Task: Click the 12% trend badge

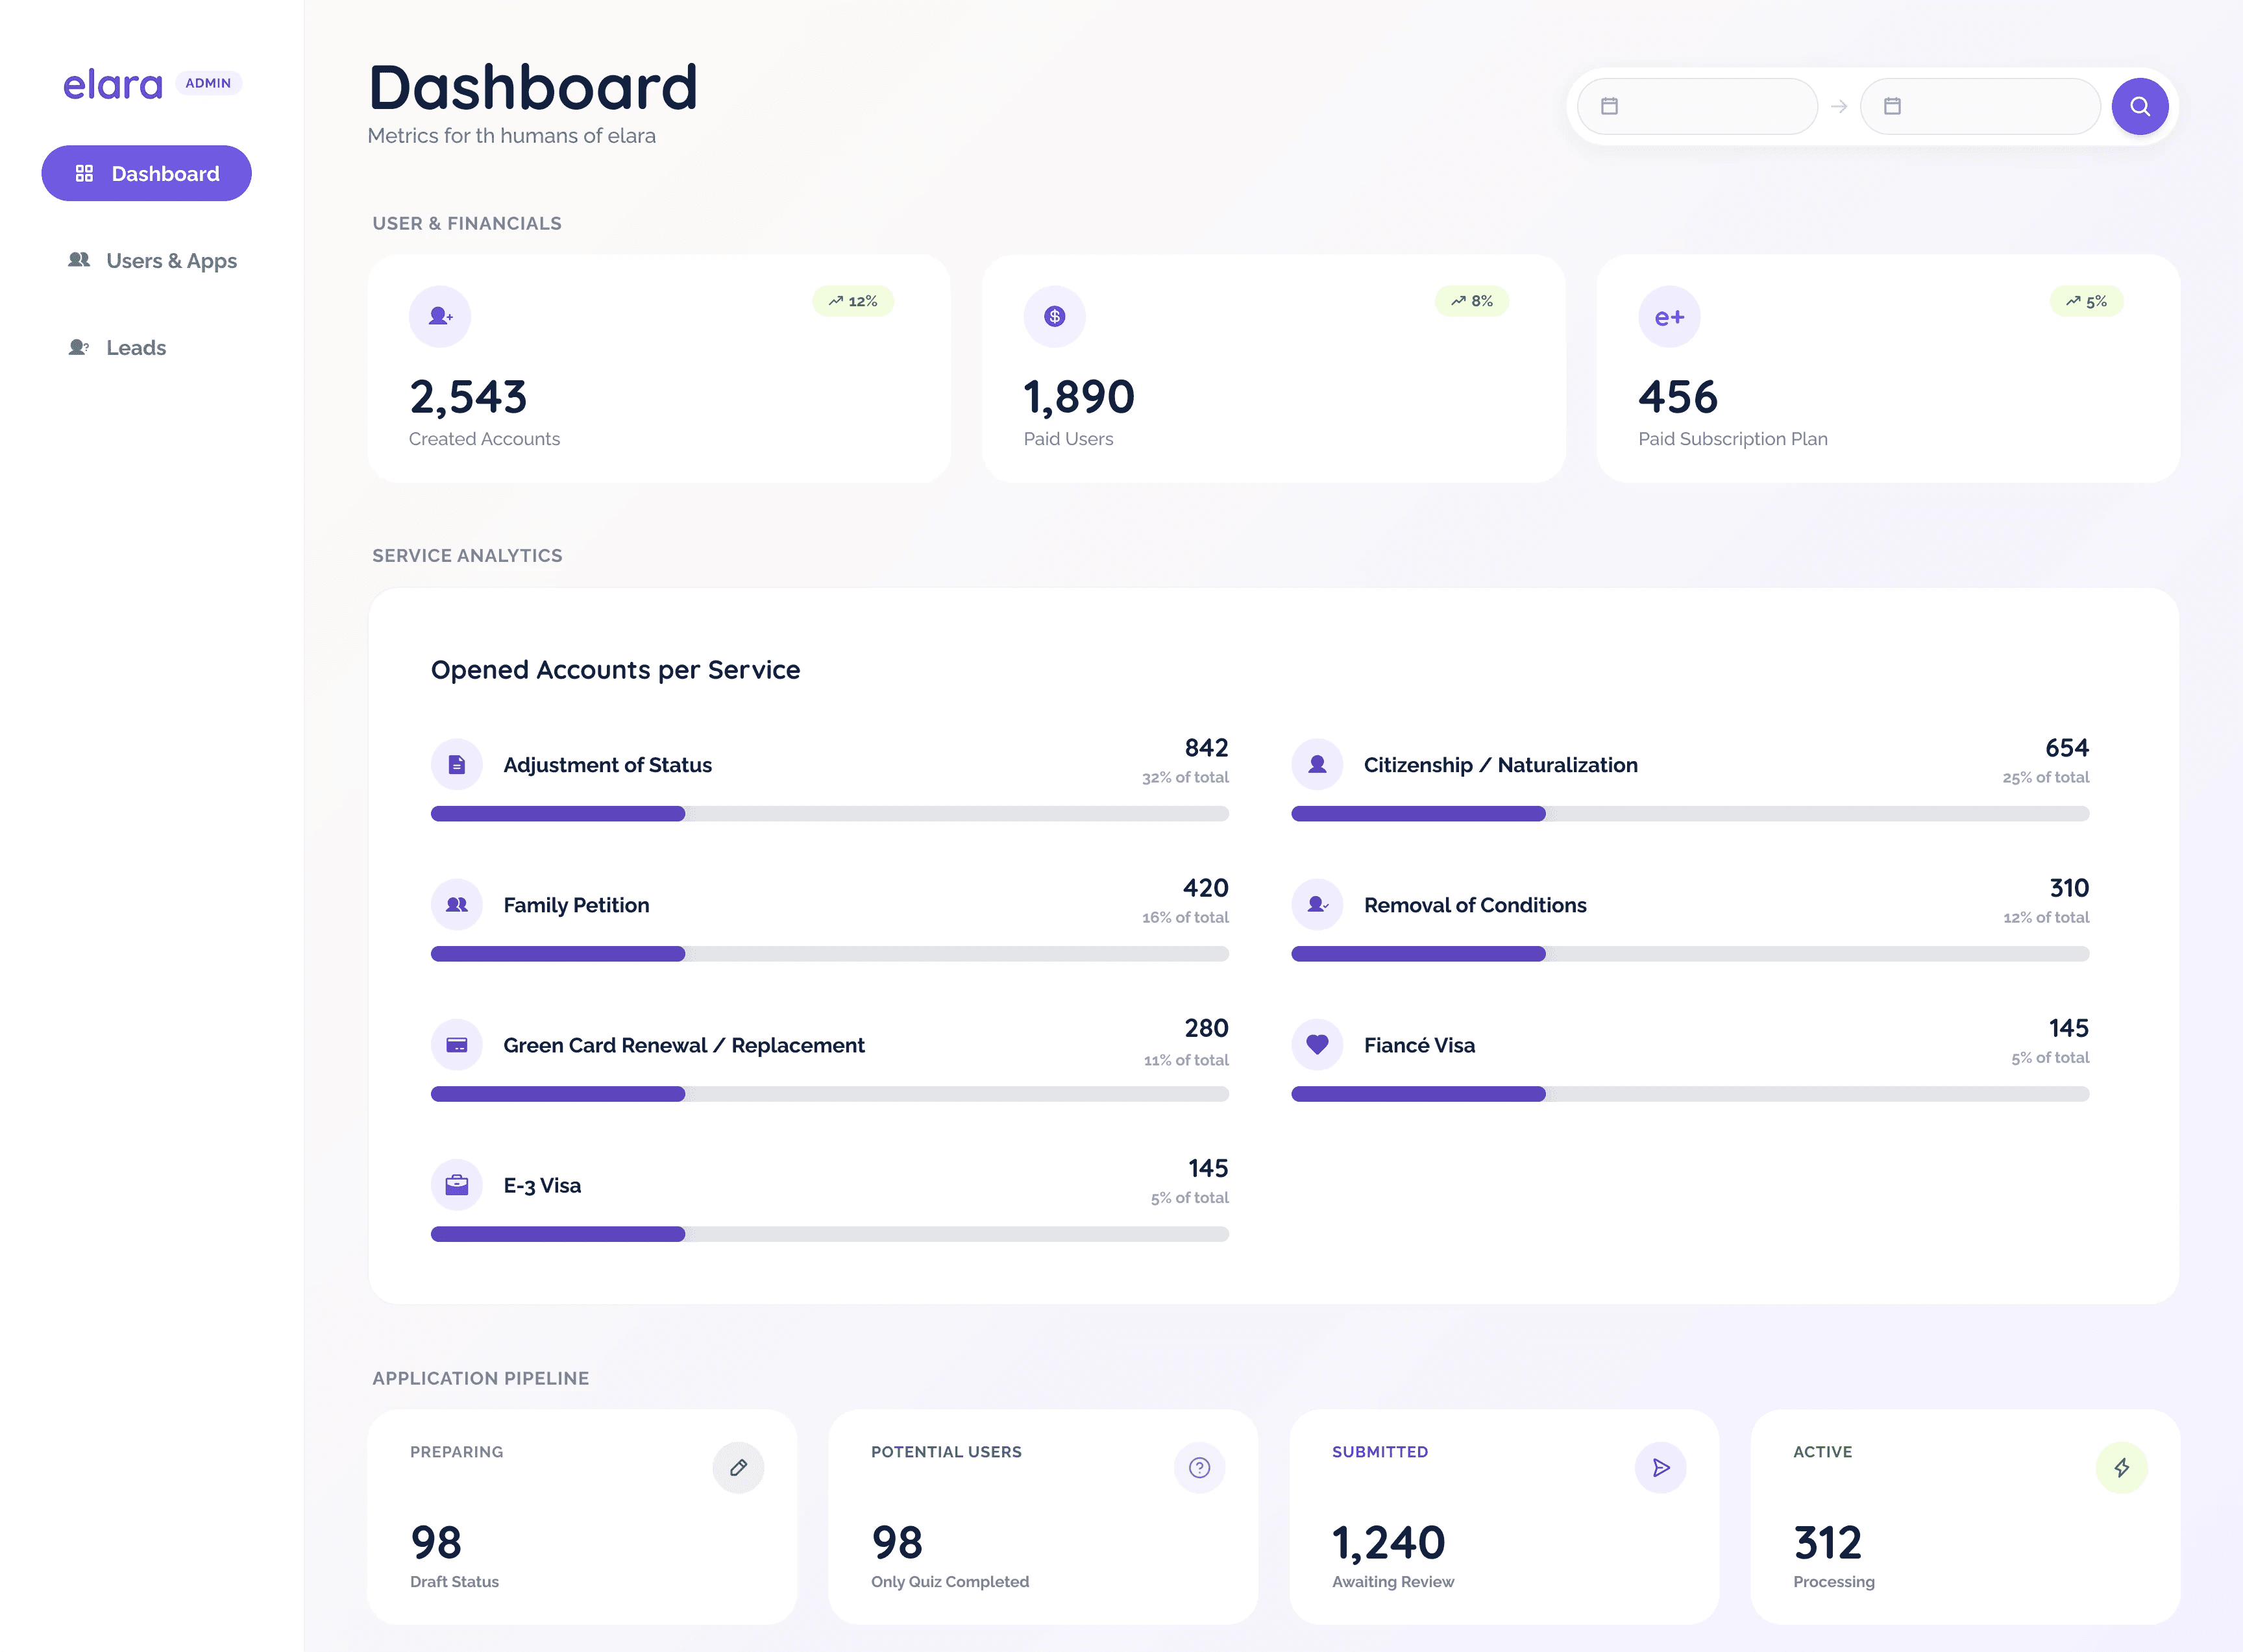Action: [x=853, y=301]
